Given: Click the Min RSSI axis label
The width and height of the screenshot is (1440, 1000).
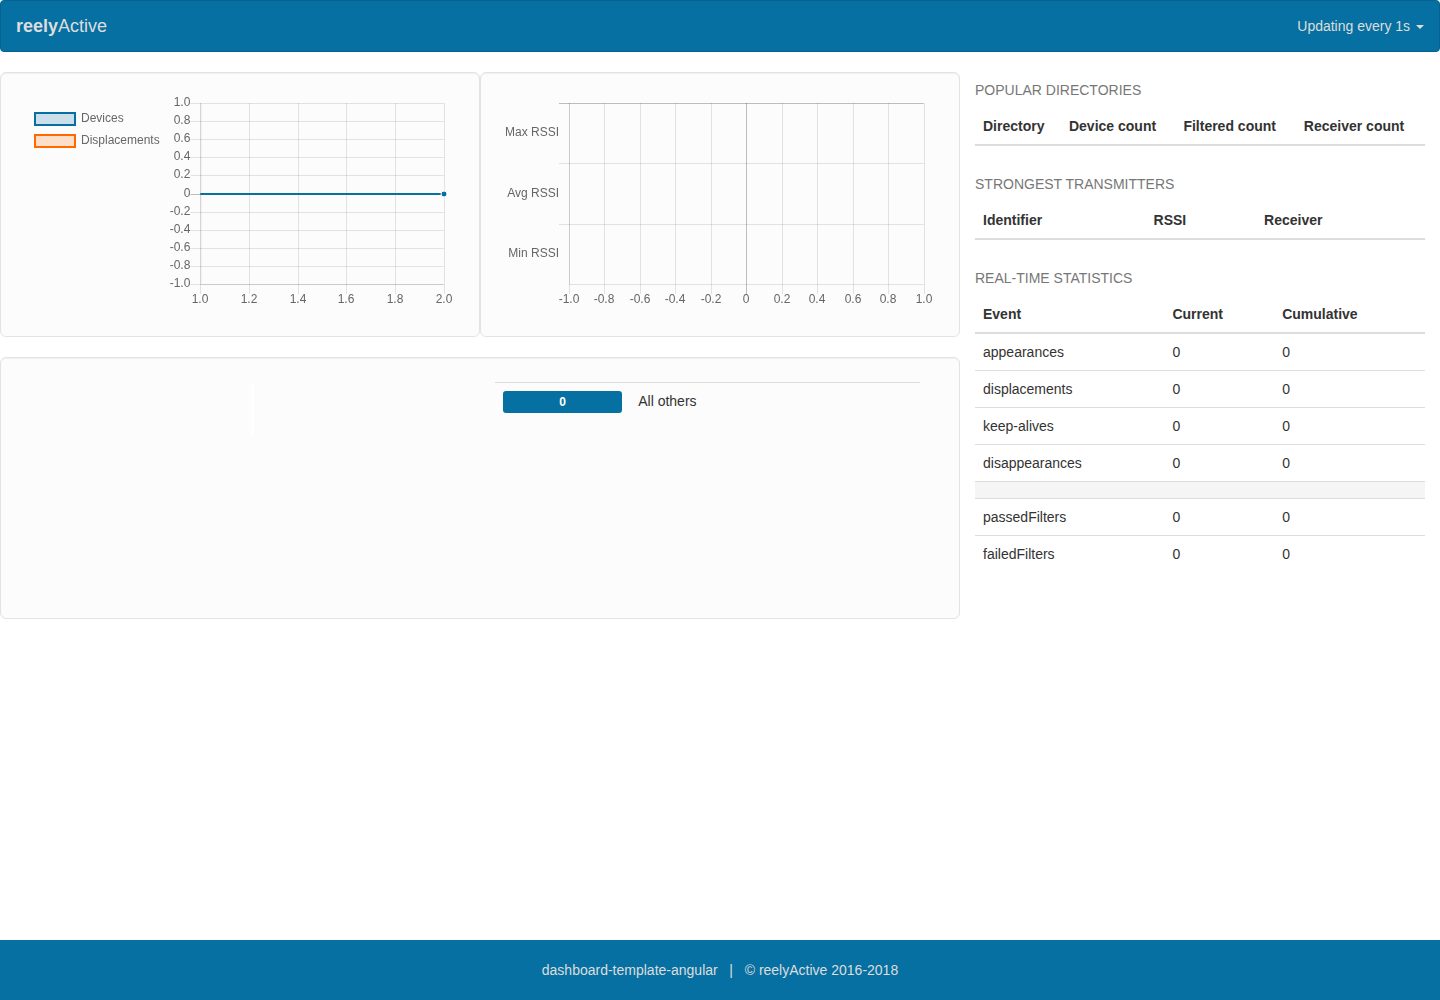Looking at the screenshot, I should (533, 253).
